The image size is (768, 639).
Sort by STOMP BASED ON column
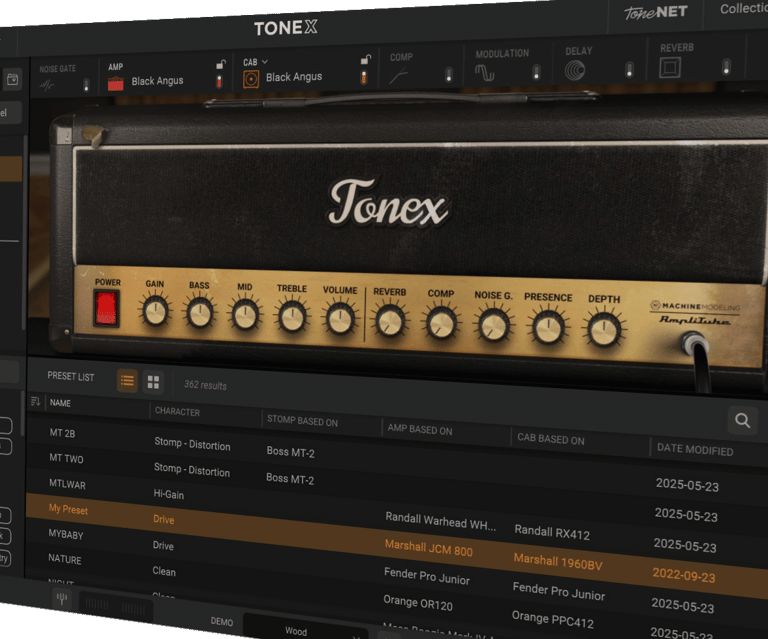pyautogui.click(x=302, y=421)
